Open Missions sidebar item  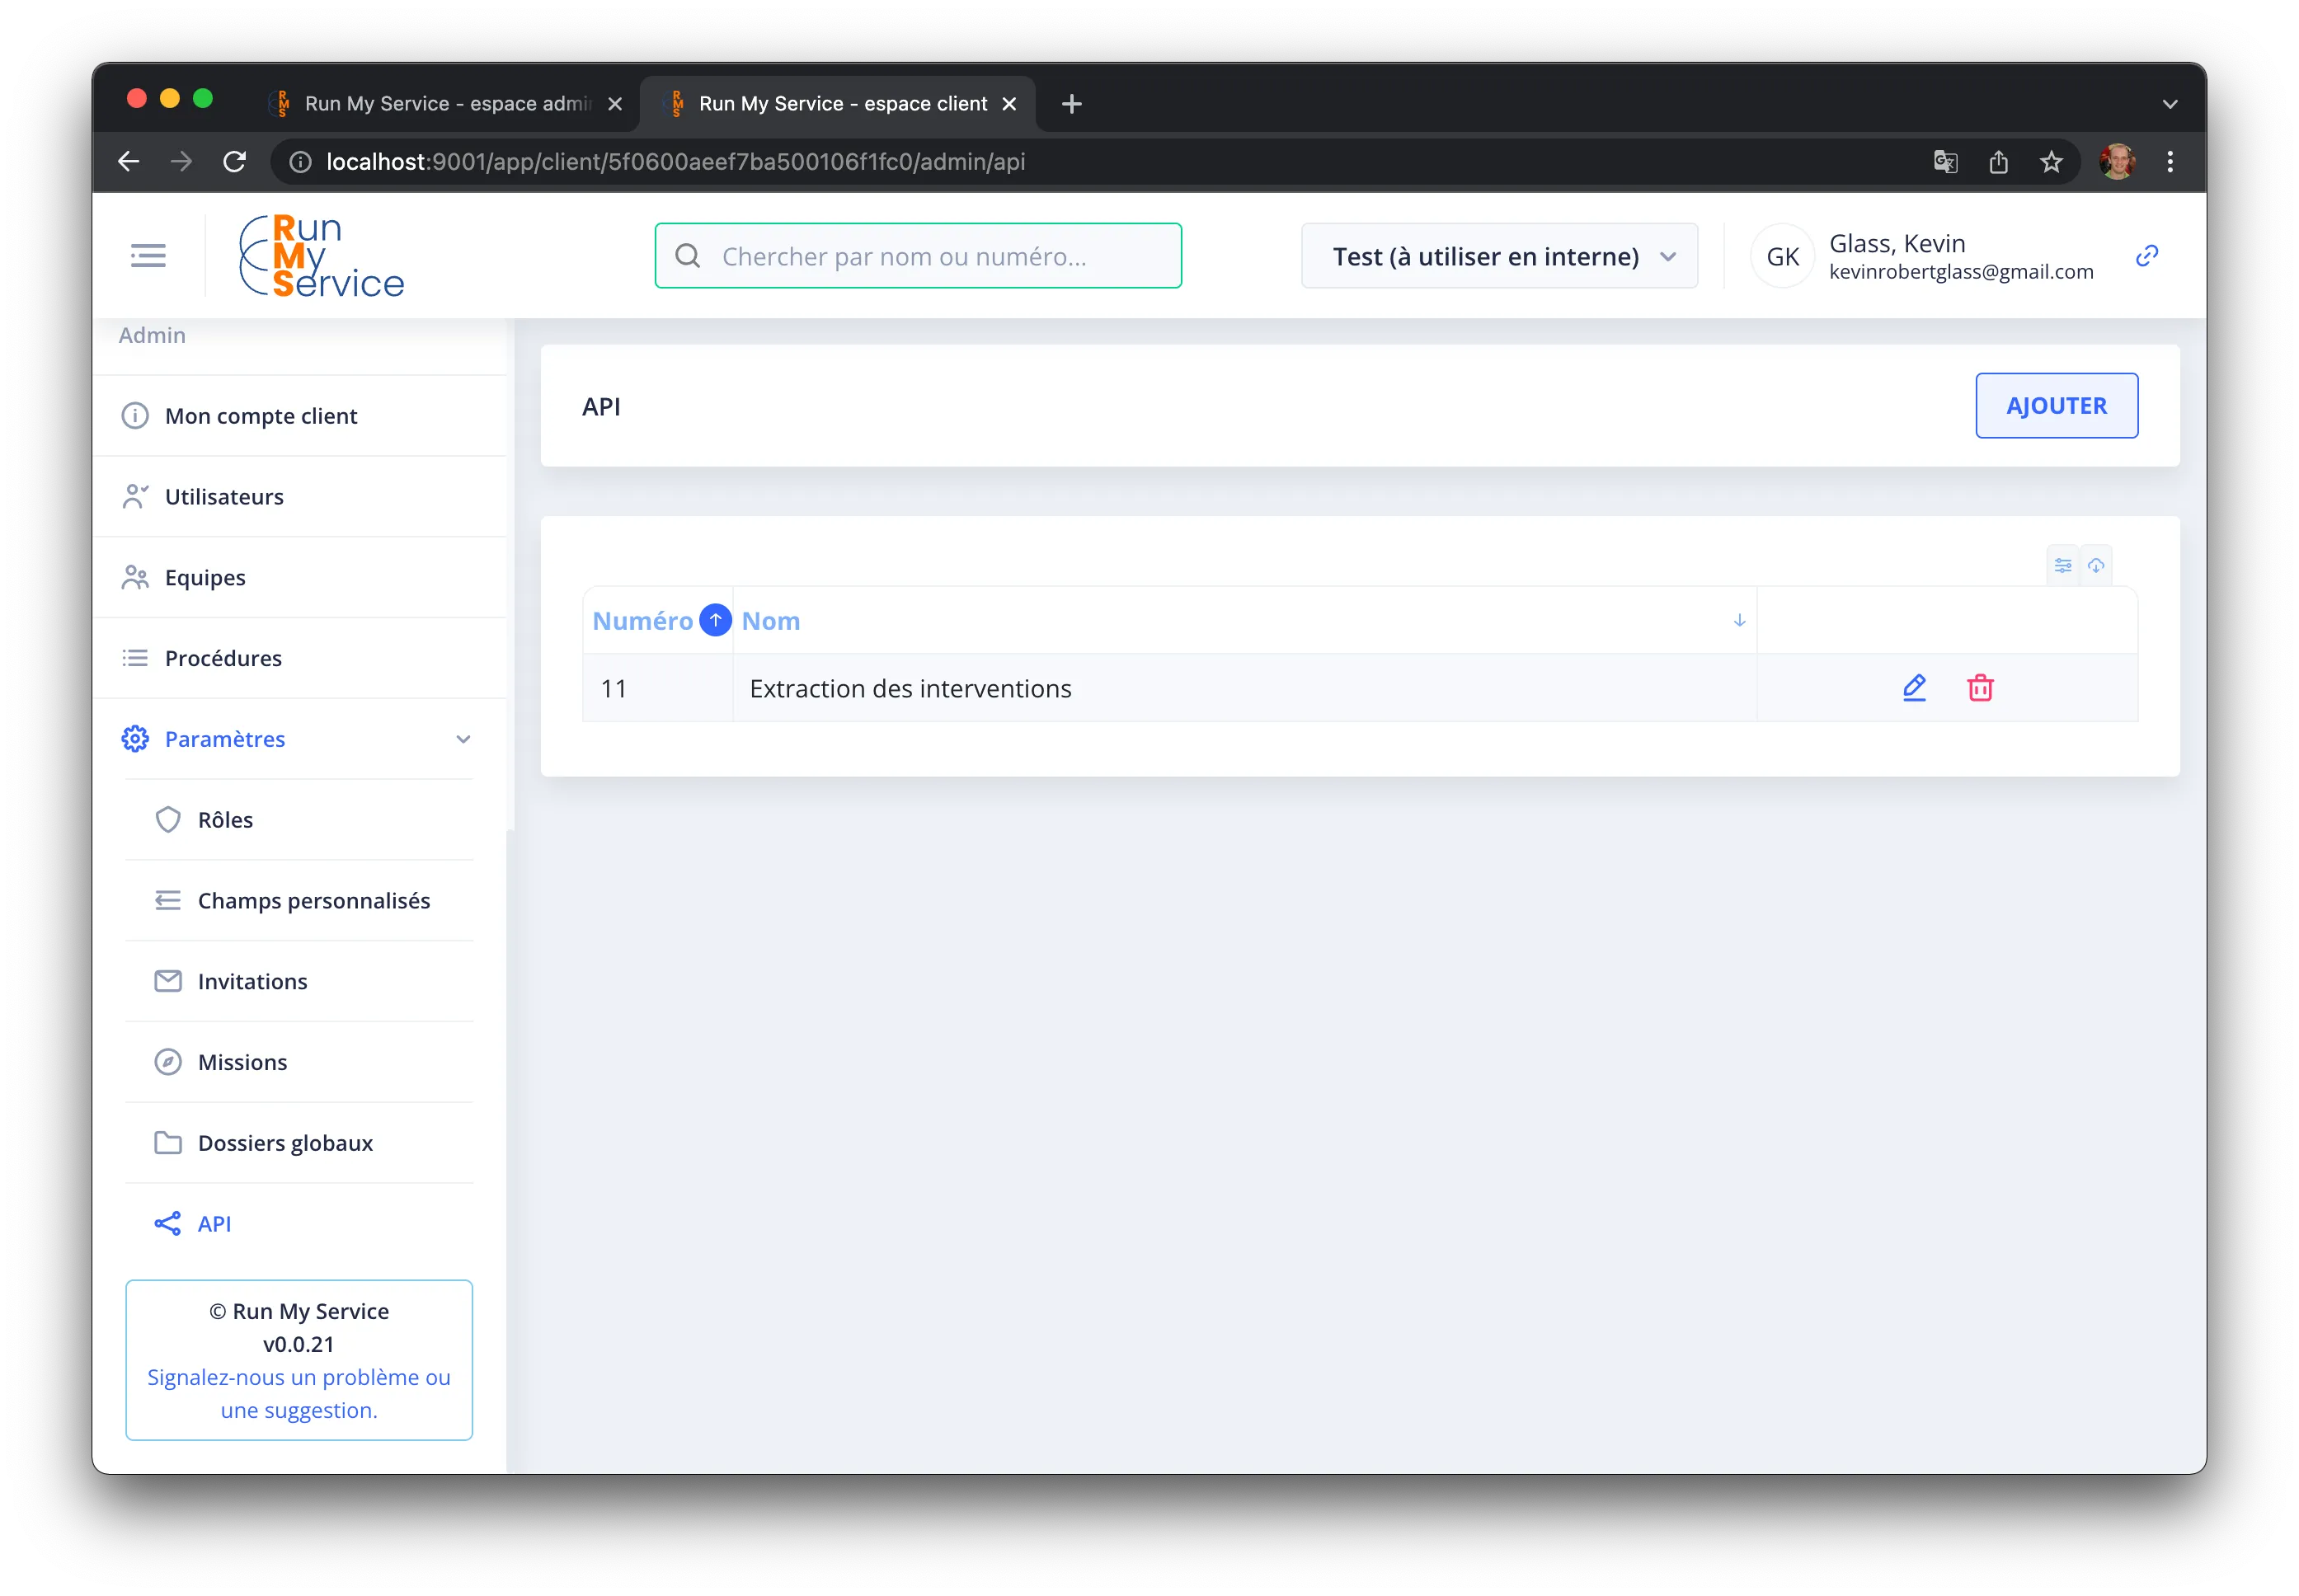(299, 1062)
